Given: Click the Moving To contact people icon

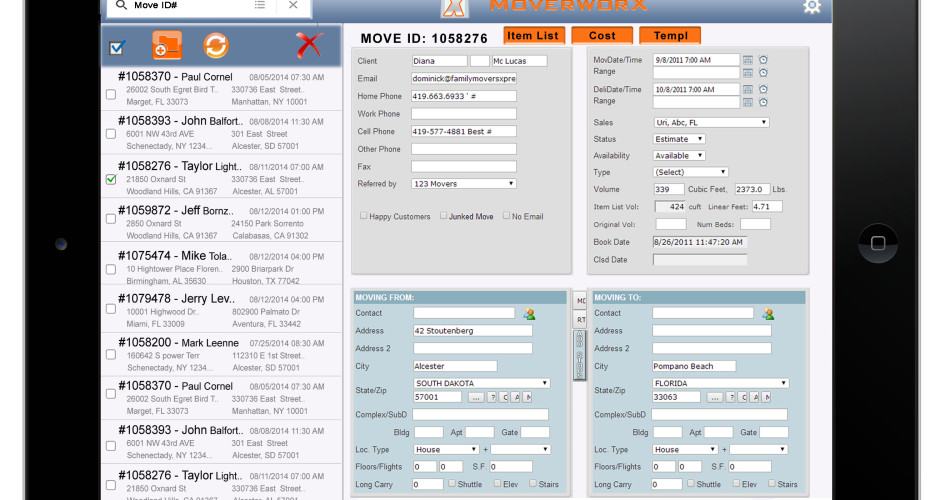Looking at the screenshot, I should (768, 314).
